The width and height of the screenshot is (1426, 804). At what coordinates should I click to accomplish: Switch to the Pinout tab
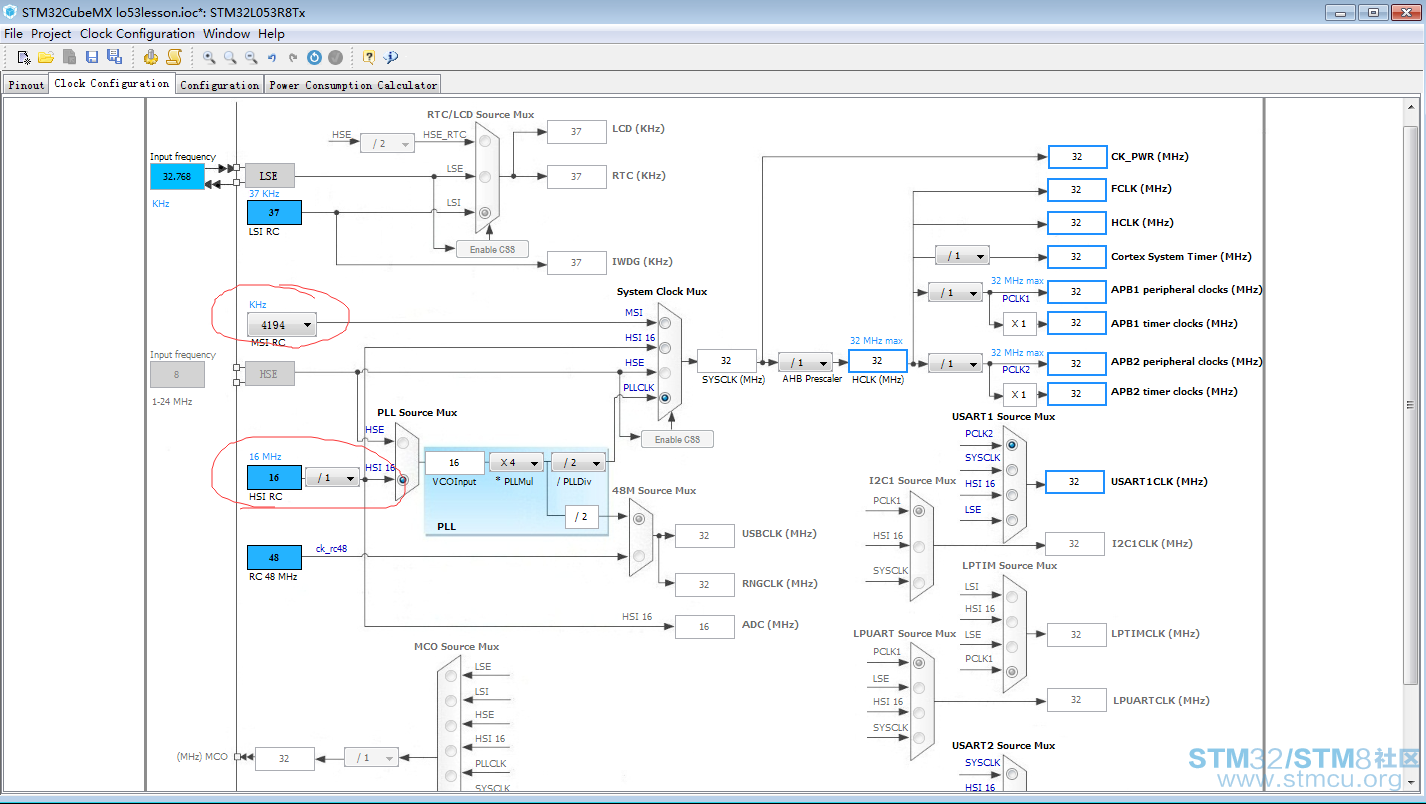(26, 85)
